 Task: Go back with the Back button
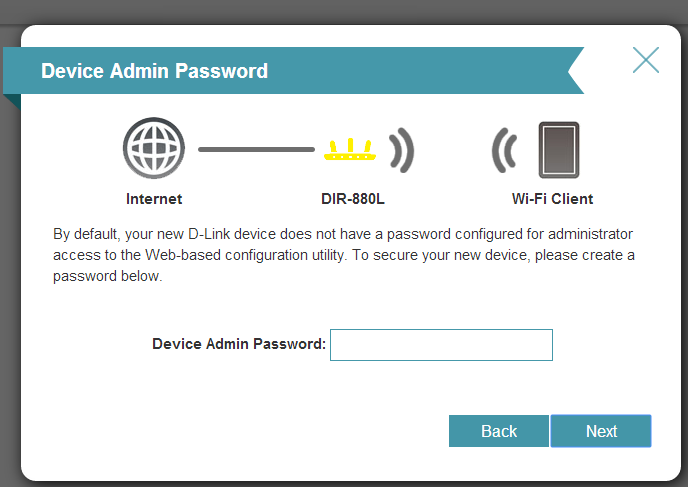coord(499,431)
